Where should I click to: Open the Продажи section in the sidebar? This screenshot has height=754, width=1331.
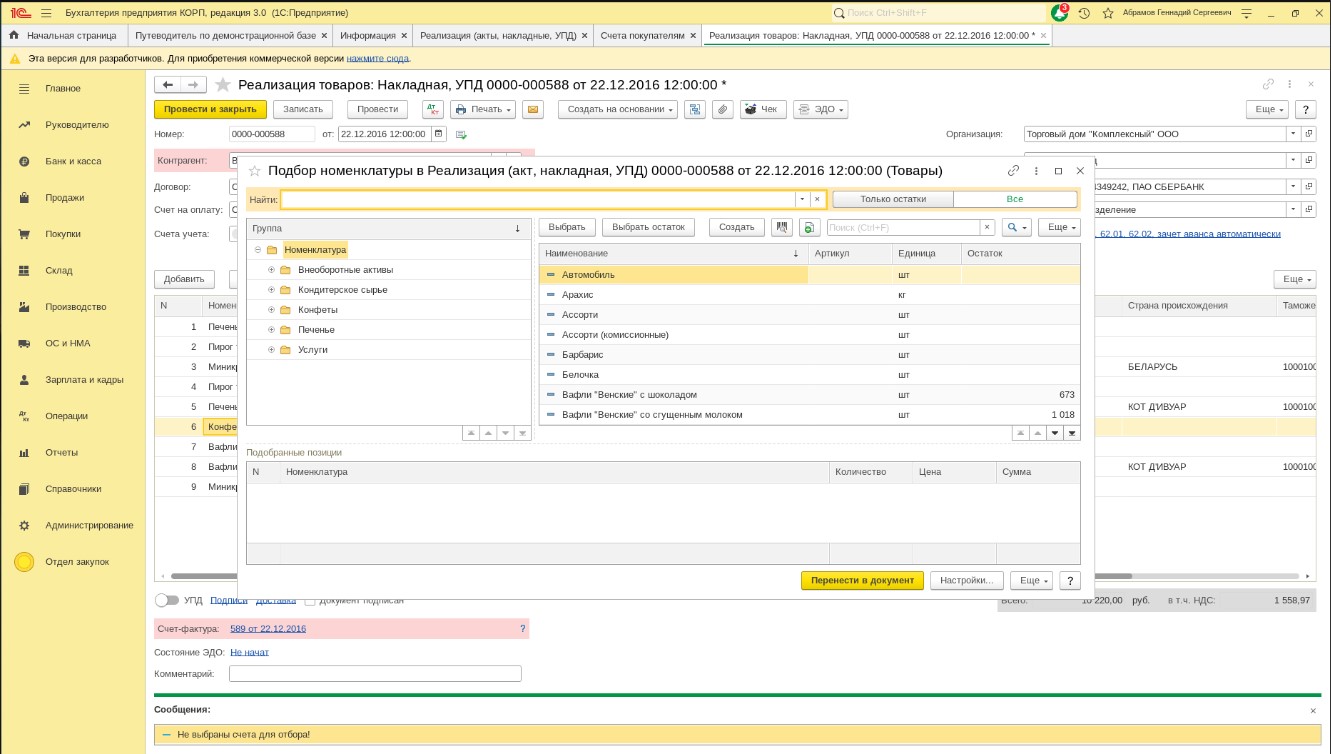tap(64, 198)
